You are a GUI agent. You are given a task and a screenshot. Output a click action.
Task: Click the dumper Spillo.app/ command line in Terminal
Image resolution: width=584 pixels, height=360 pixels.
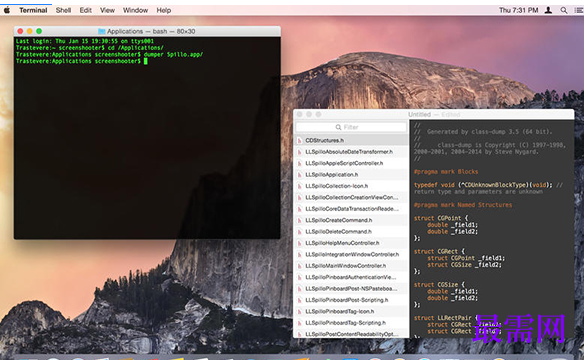pos(110,54)
